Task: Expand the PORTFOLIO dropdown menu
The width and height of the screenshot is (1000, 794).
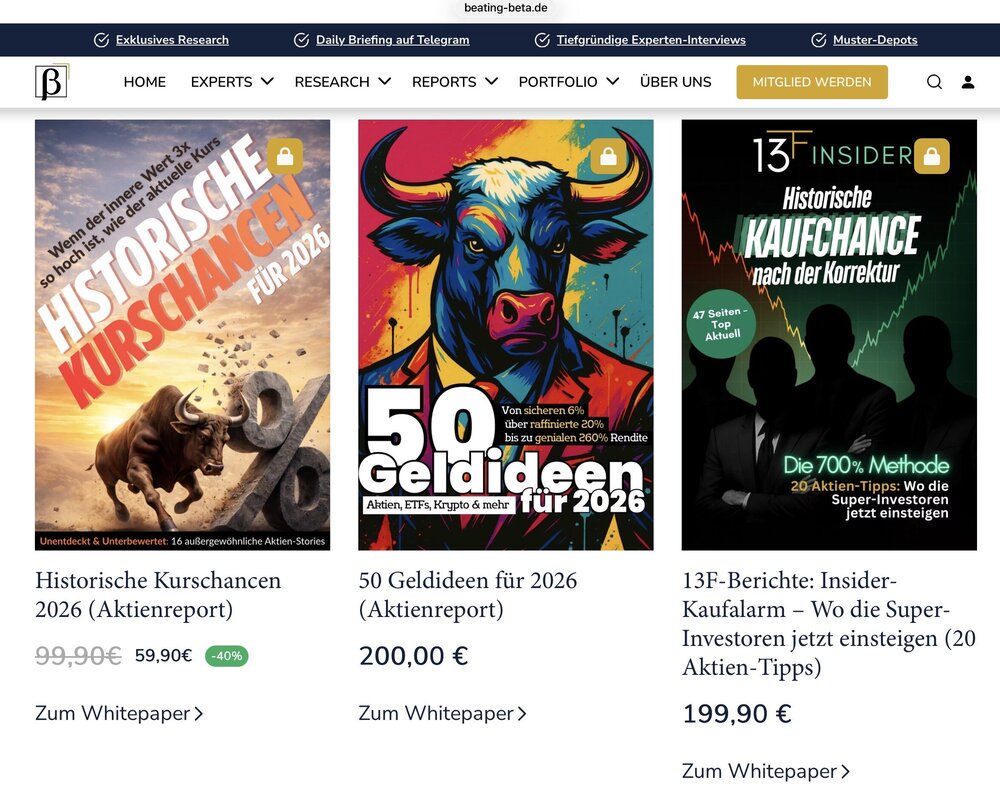Action: pyautogui.click(x=569, y=82)
